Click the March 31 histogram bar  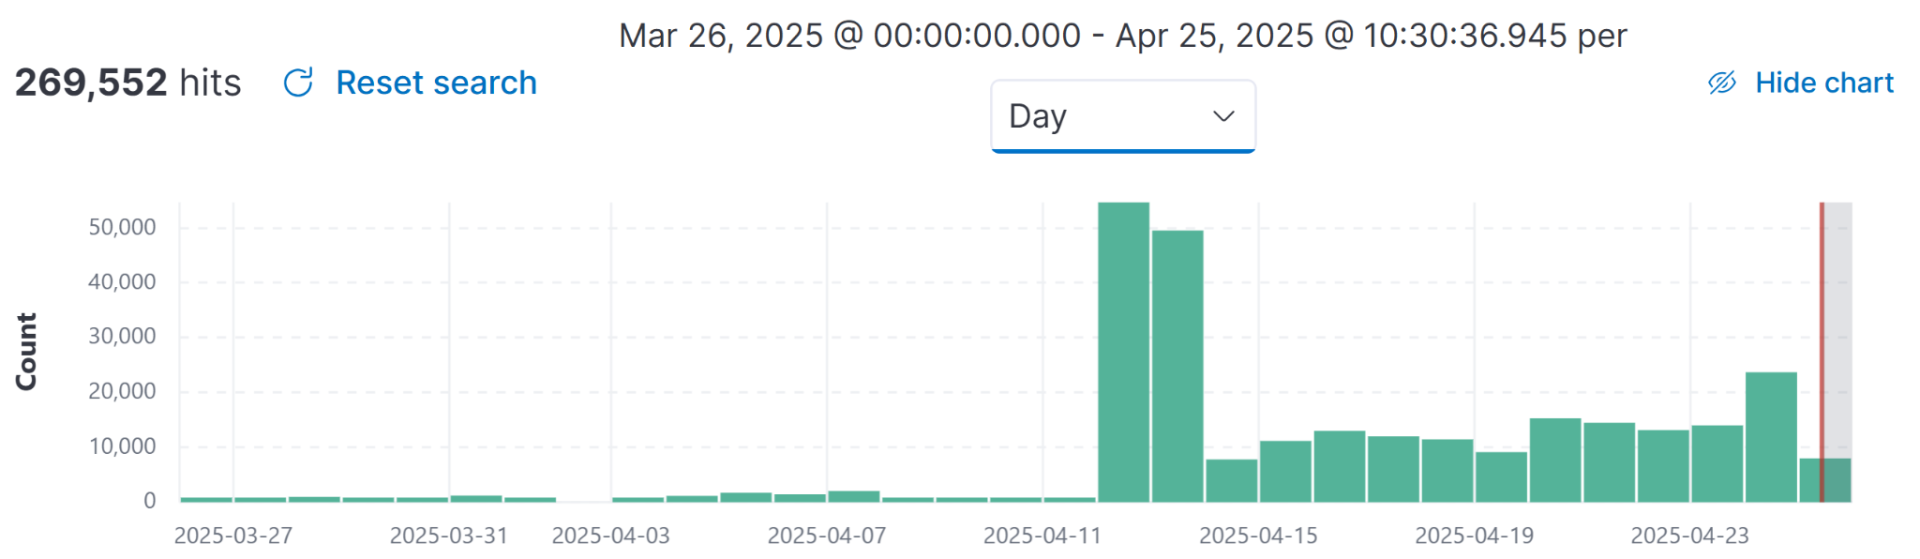[x=476, y=498]
